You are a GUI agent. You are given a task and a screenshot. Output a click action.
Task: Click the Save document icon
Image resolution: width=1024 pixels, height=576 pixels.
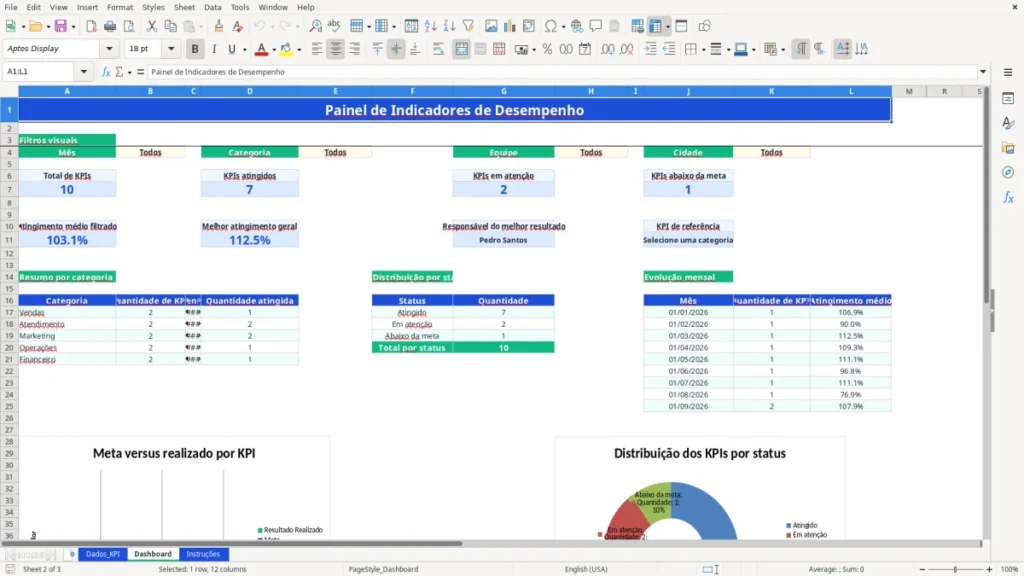61,26
